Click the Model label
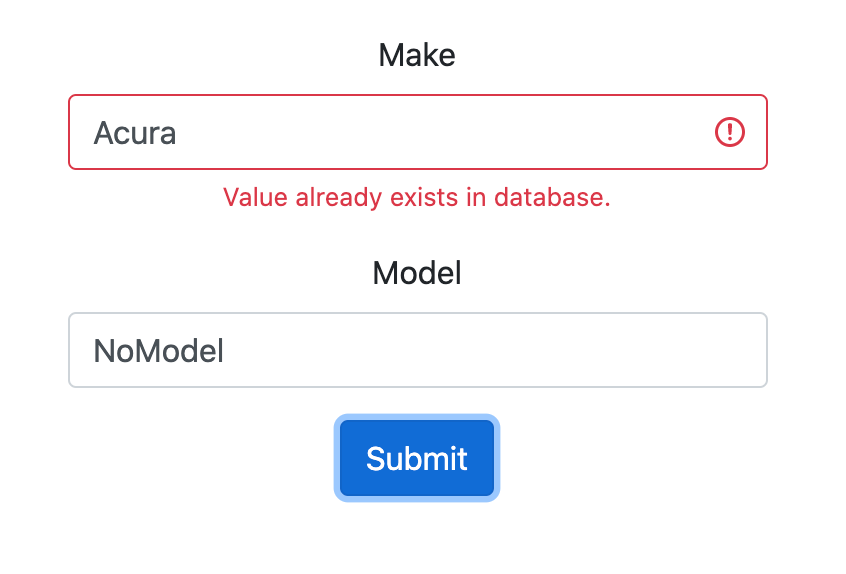Image resolution: width=846 pixels, height=574 pixels. [x=417, y=273]
